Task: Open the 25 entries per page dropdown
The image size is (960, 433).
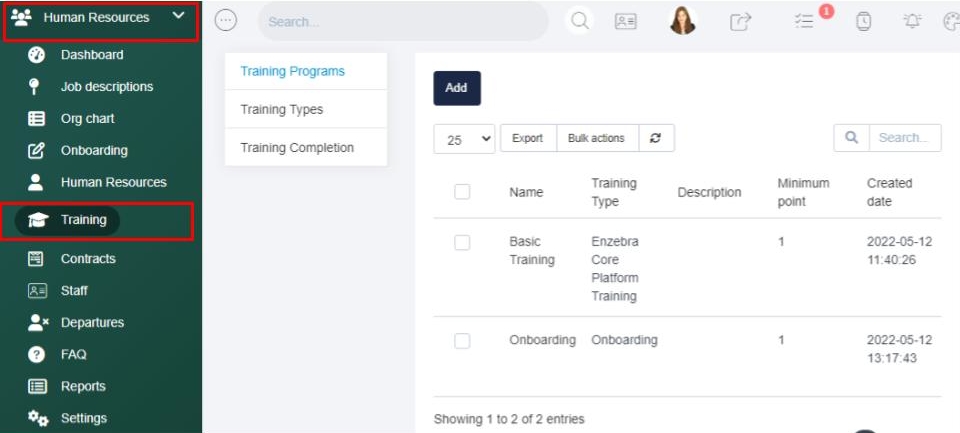Action: [465, 139]
